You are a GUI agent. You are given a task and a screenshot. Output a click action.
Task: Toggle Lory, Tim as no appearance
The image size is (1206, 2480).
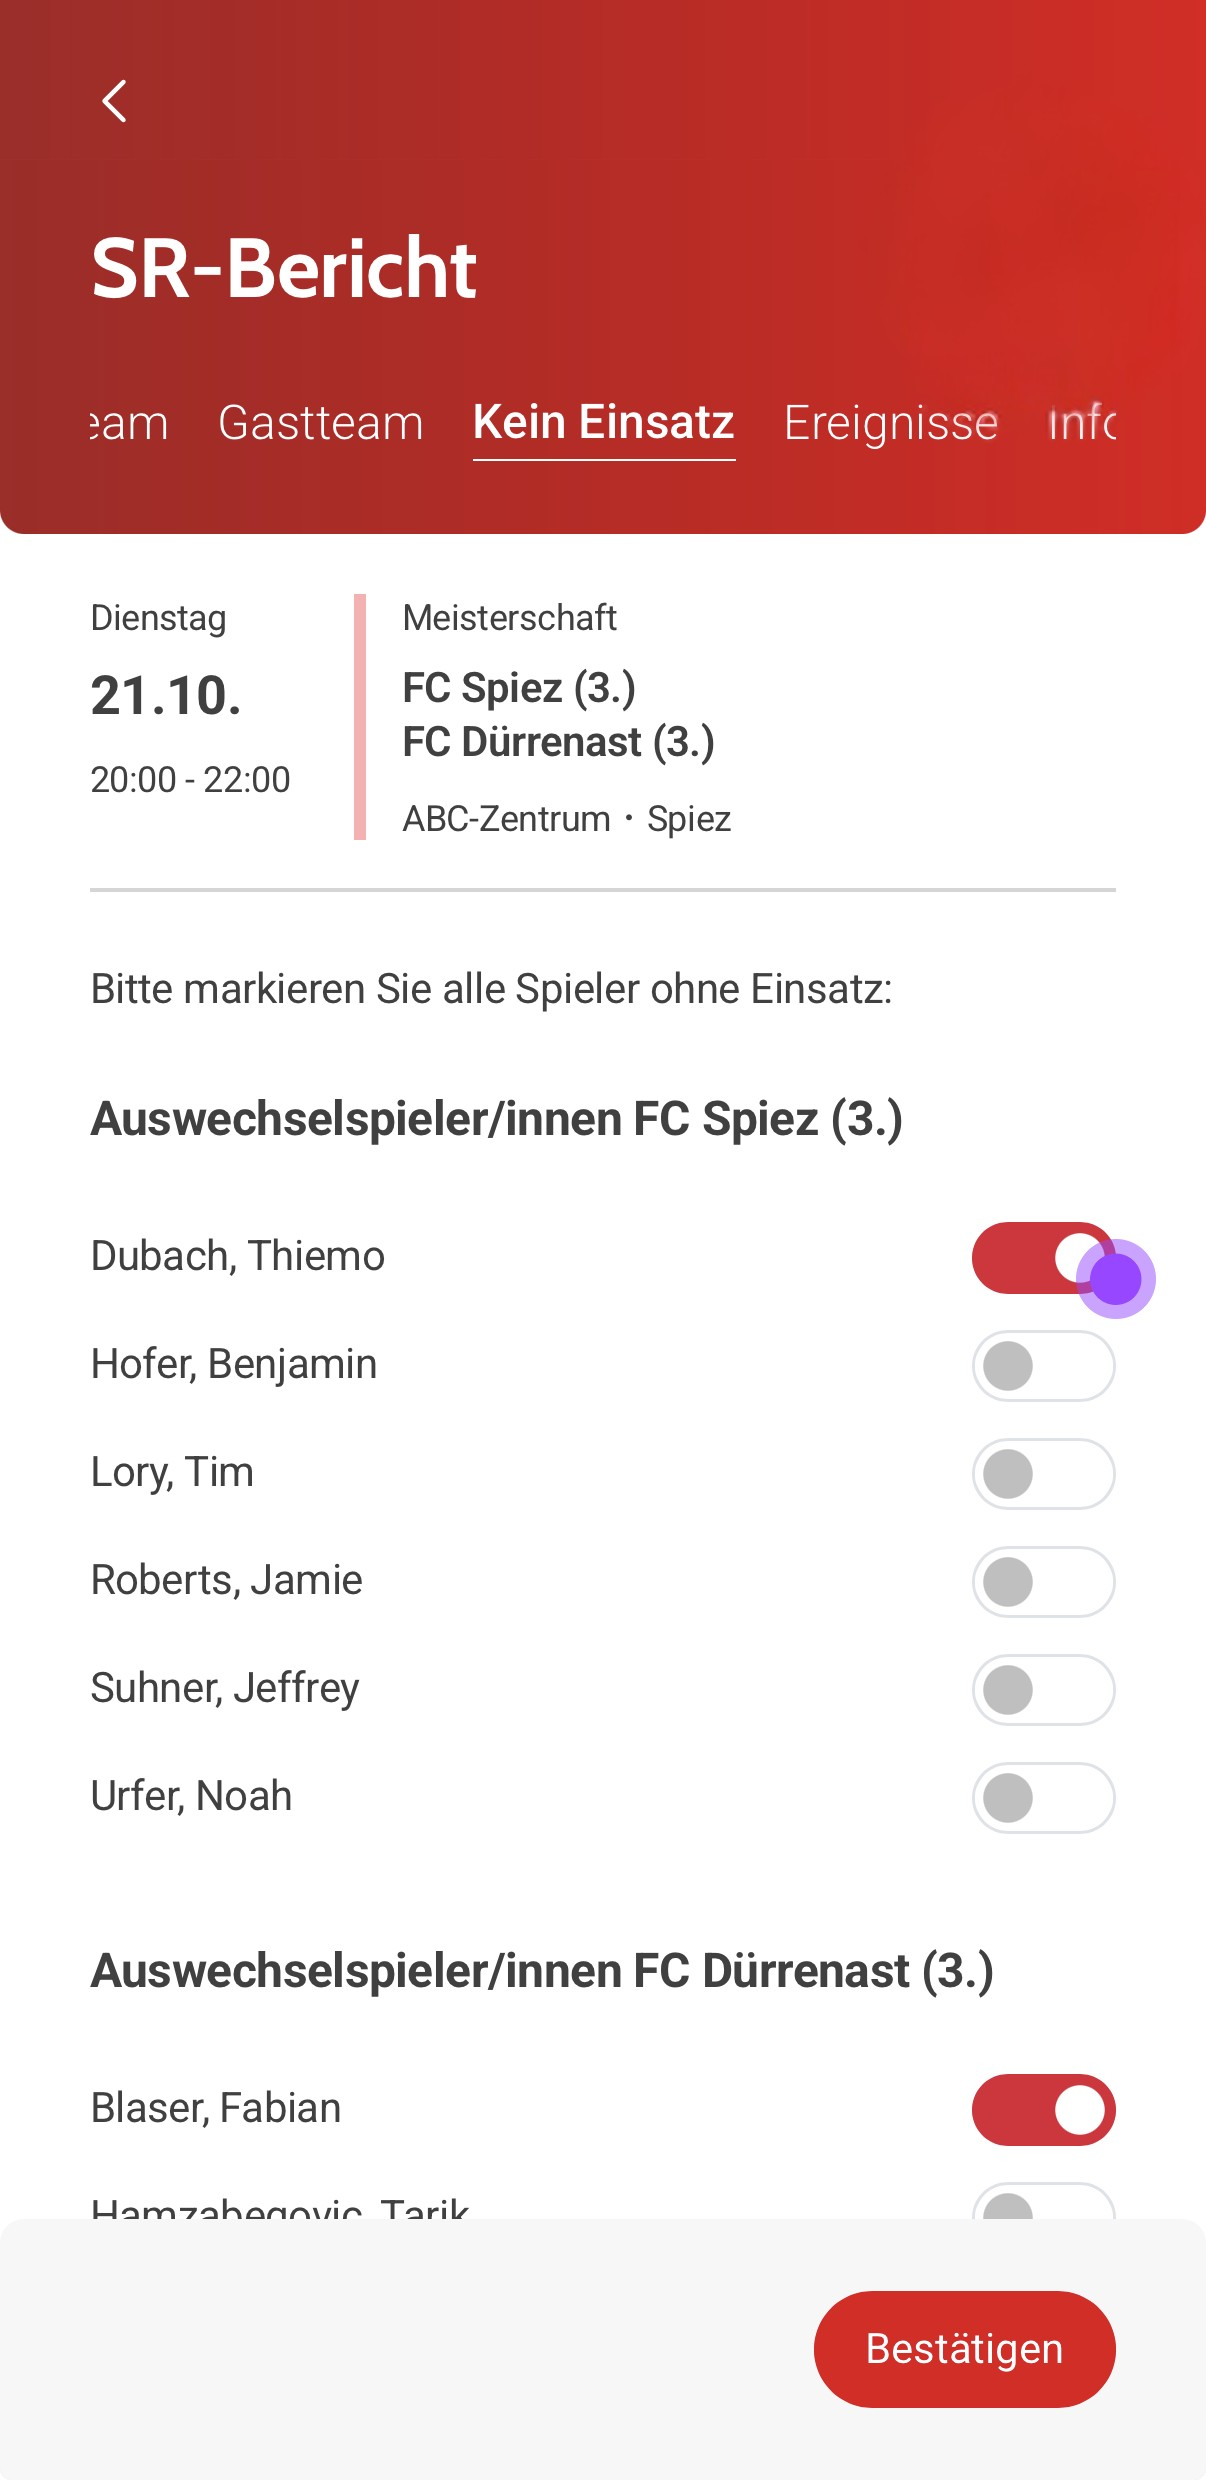click(1042, 1474)
